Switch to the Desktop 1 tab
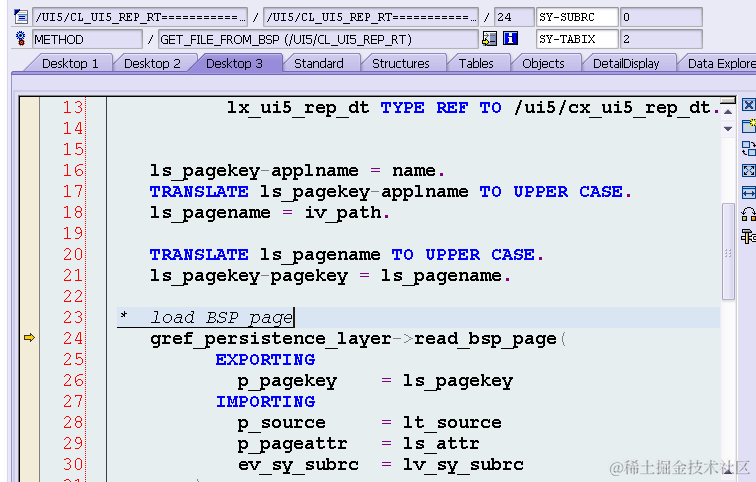Screen dimensions: 756x482 click(70, 64)
